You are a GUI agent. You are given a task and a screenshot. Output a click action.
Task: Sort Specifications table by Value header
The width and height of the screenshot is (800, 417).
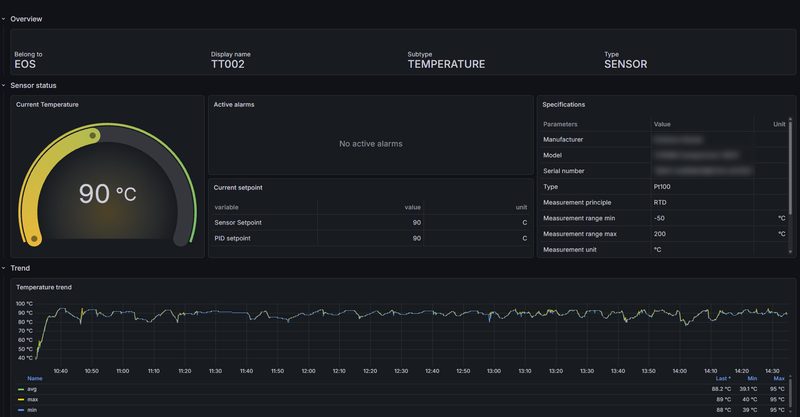[662, 124]
